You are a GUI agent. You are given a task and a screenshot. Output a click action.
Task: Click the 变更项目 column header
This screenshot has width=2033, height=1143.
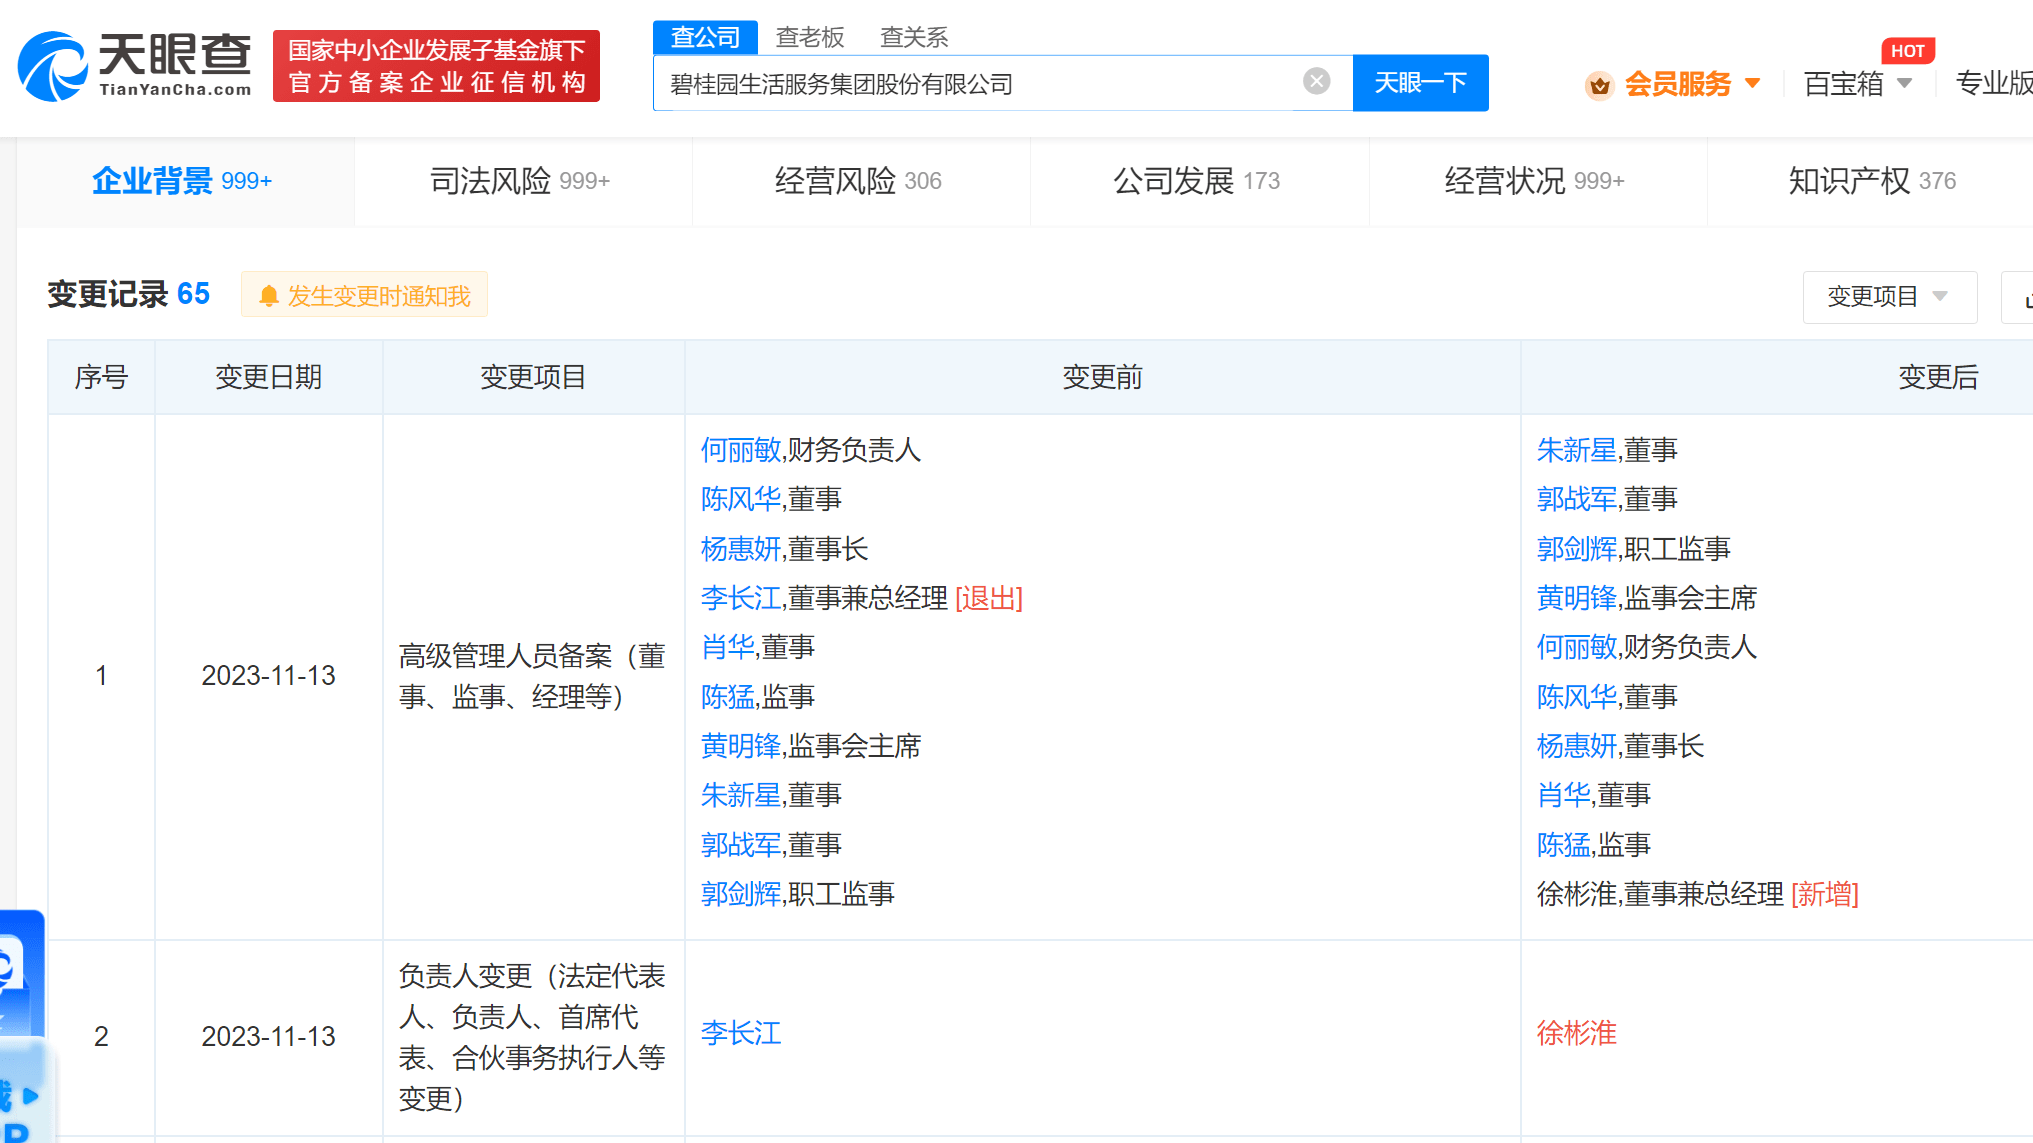point(532,377)
